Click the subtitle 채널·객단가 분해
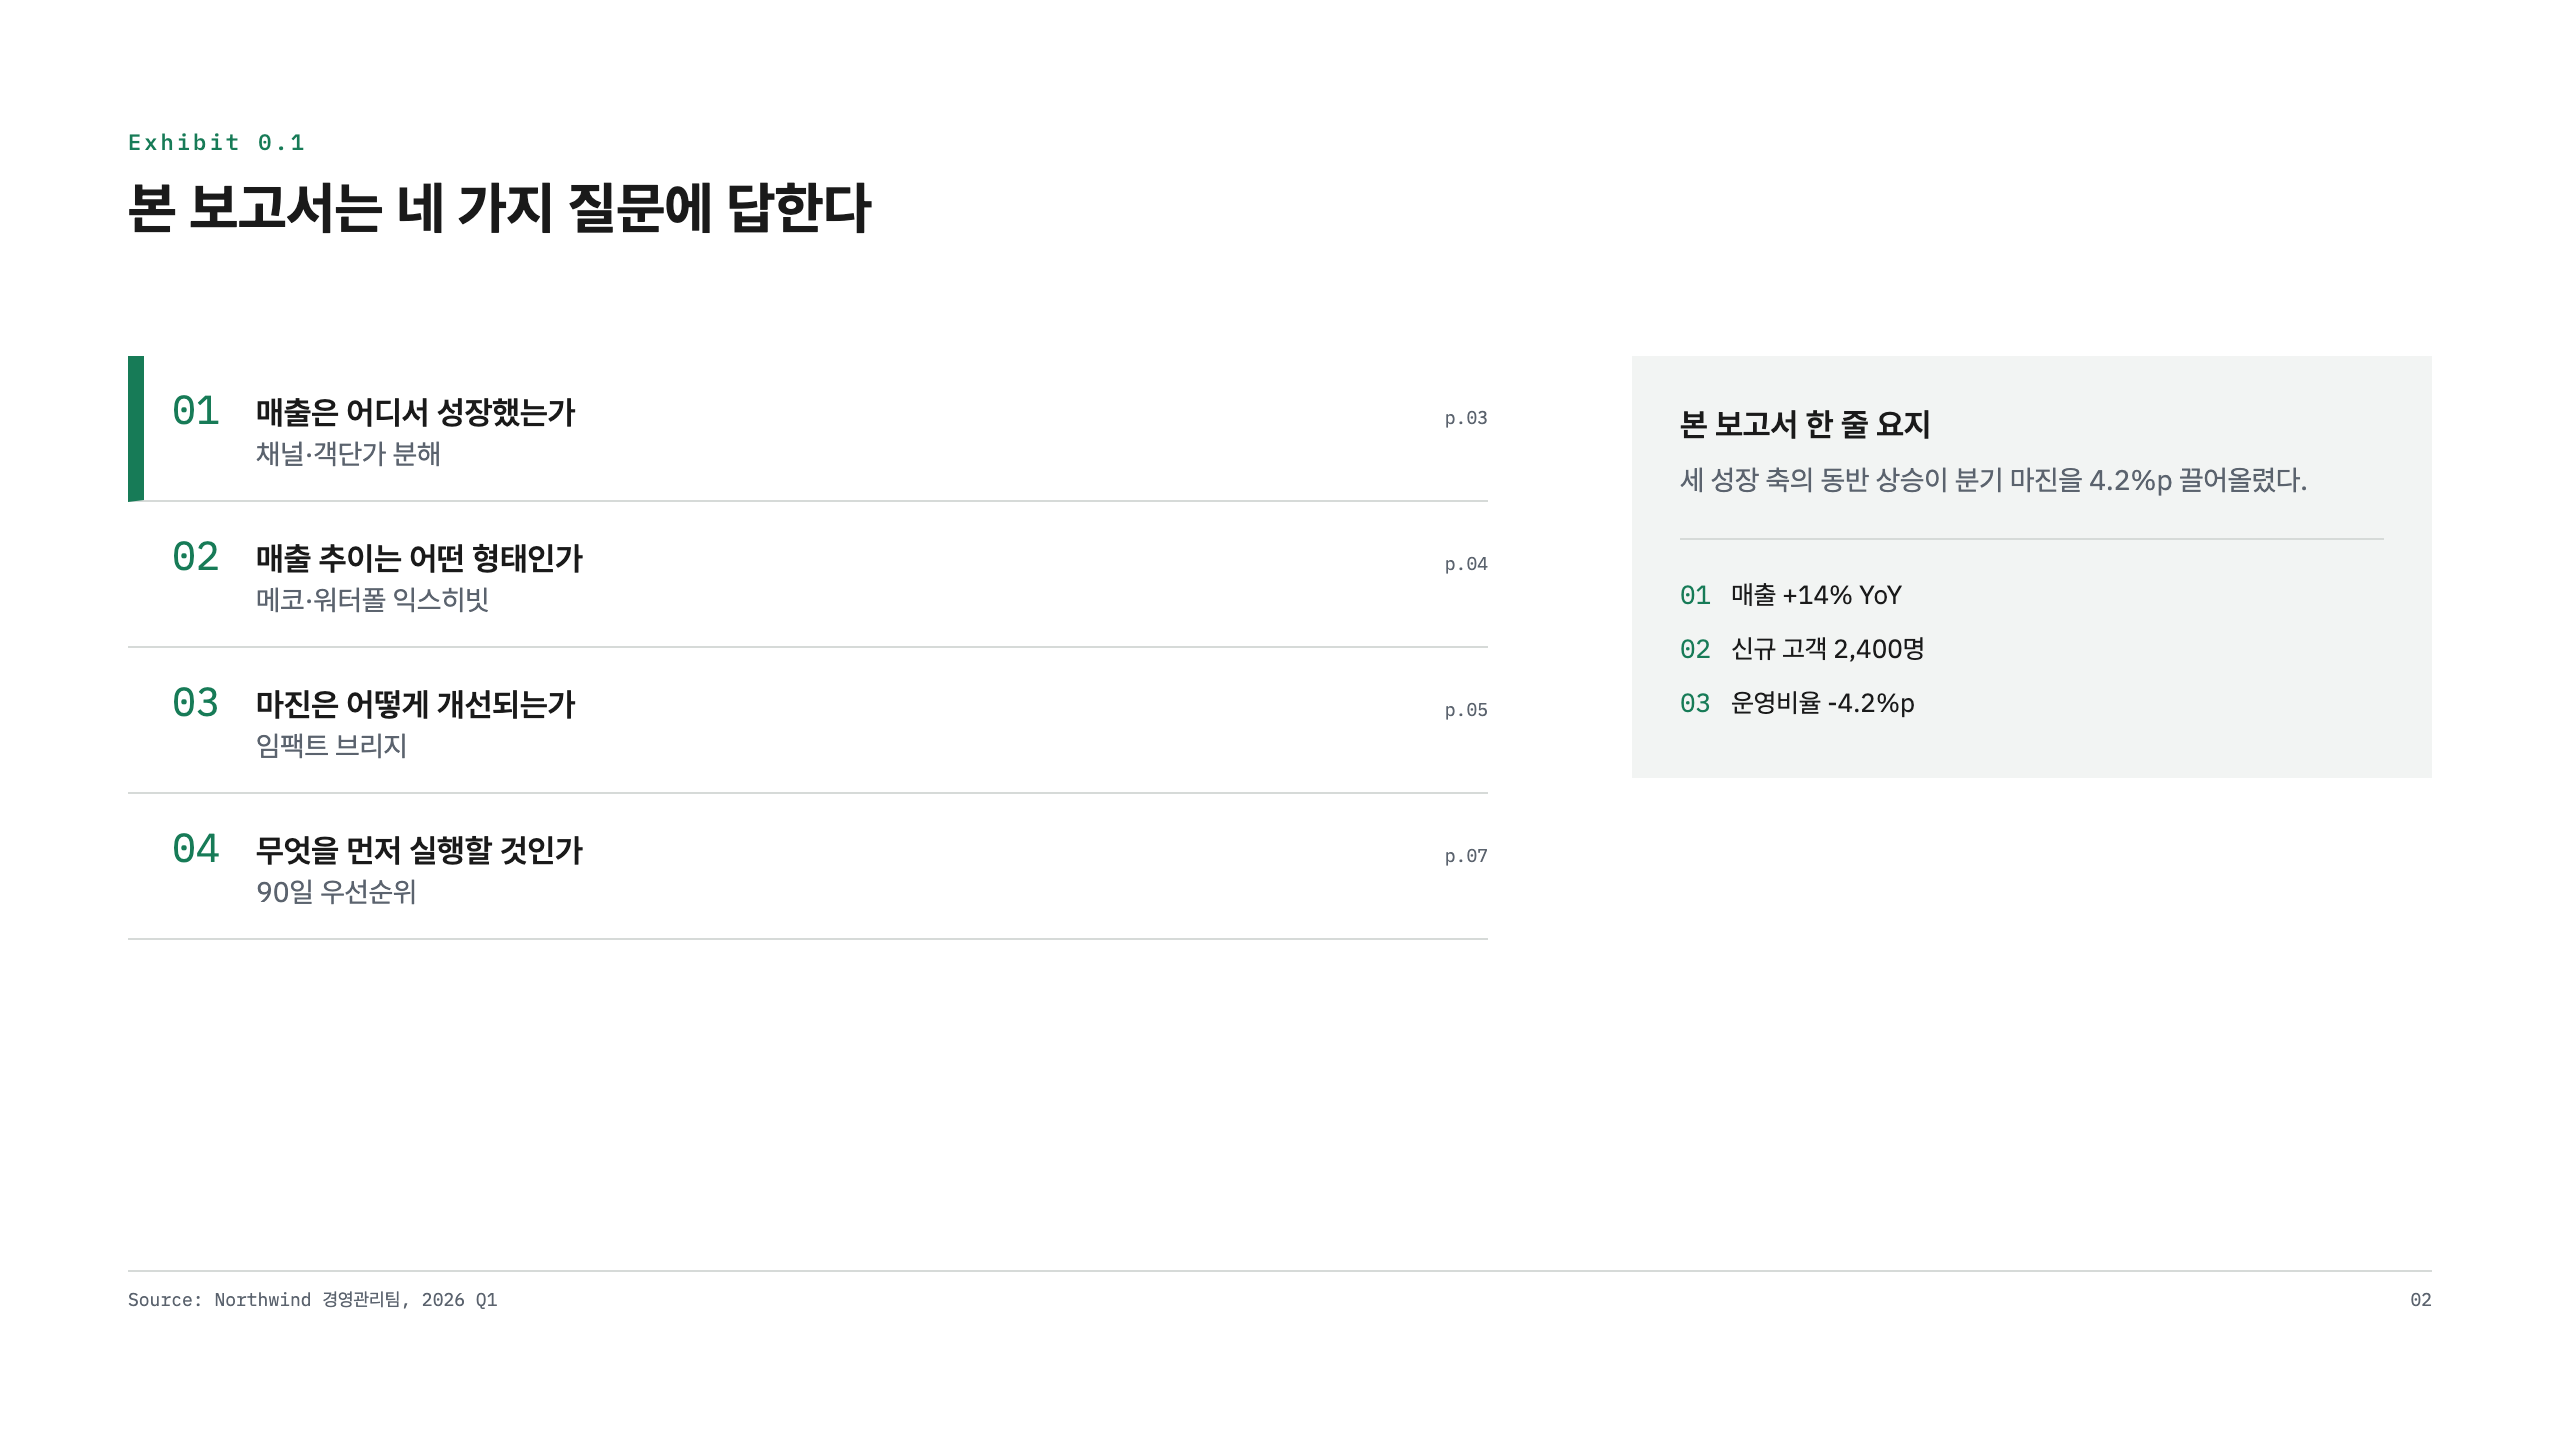 pos(348,454)
